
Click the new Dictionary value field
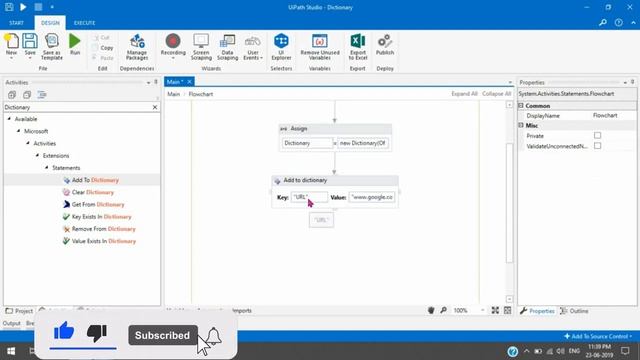363,143
